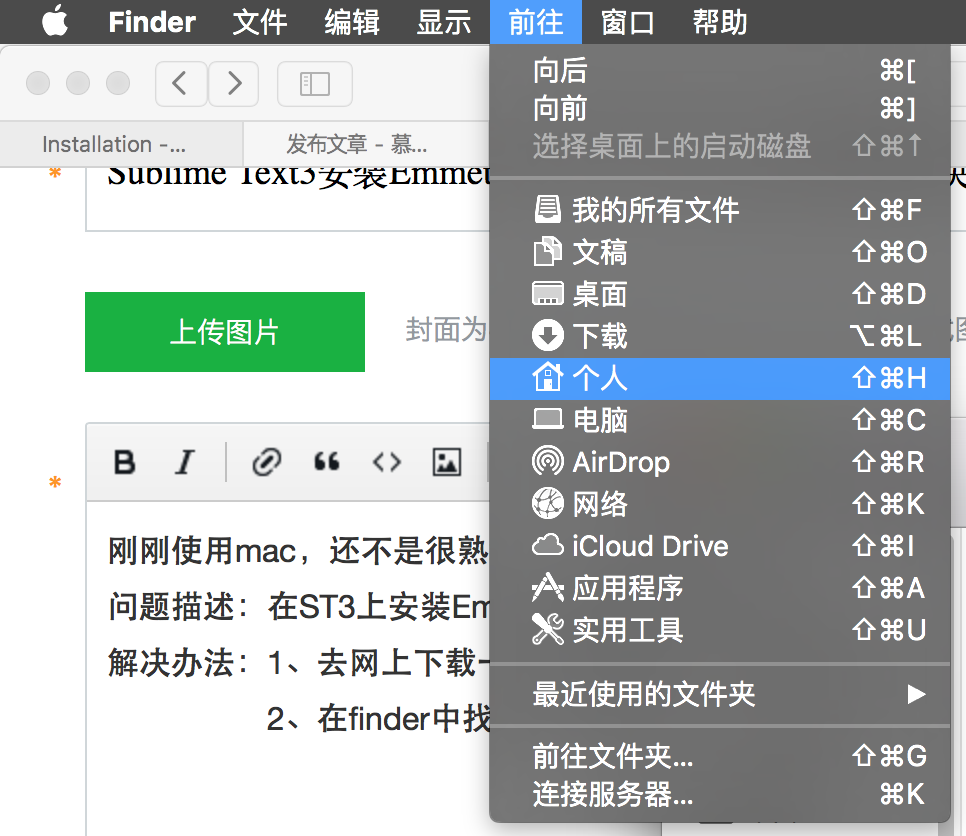Insert a hyperlink using the link icon

266,462
